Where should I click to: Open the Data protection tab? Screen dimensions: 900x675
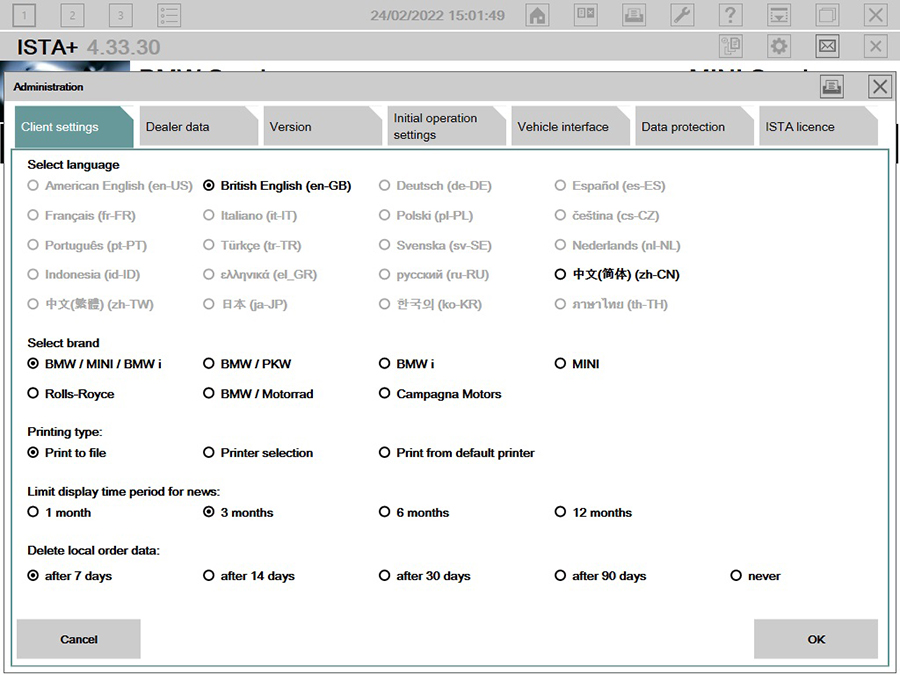[695, 126]
